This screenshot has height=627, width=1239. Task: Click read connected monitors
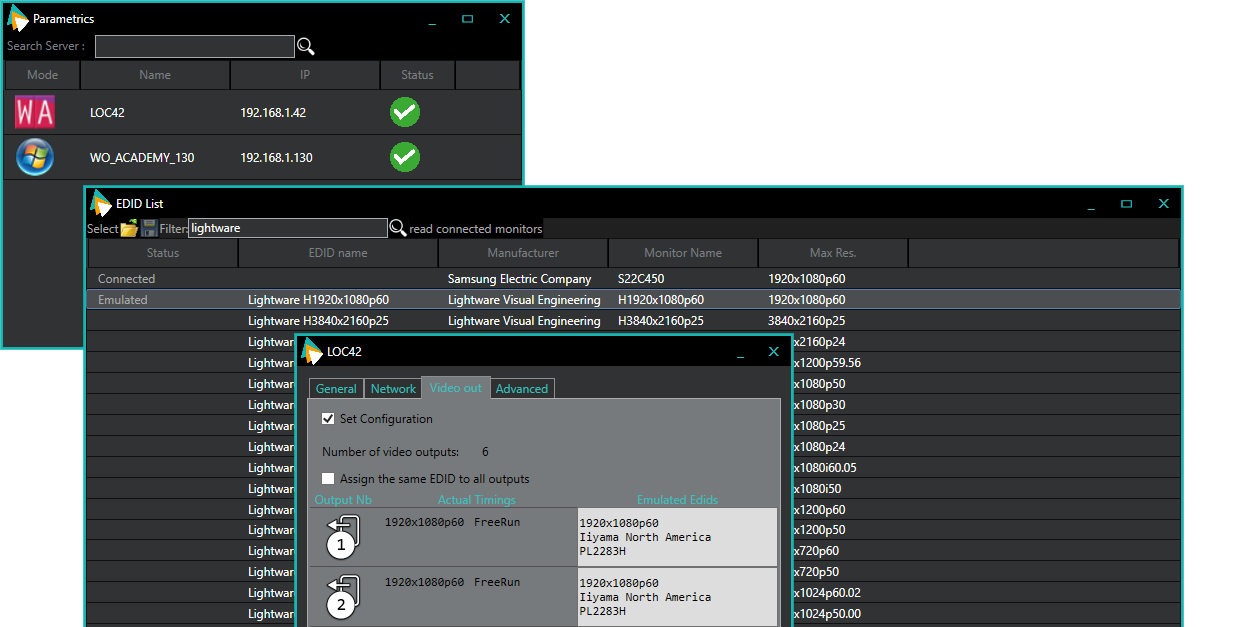[476, 229]
